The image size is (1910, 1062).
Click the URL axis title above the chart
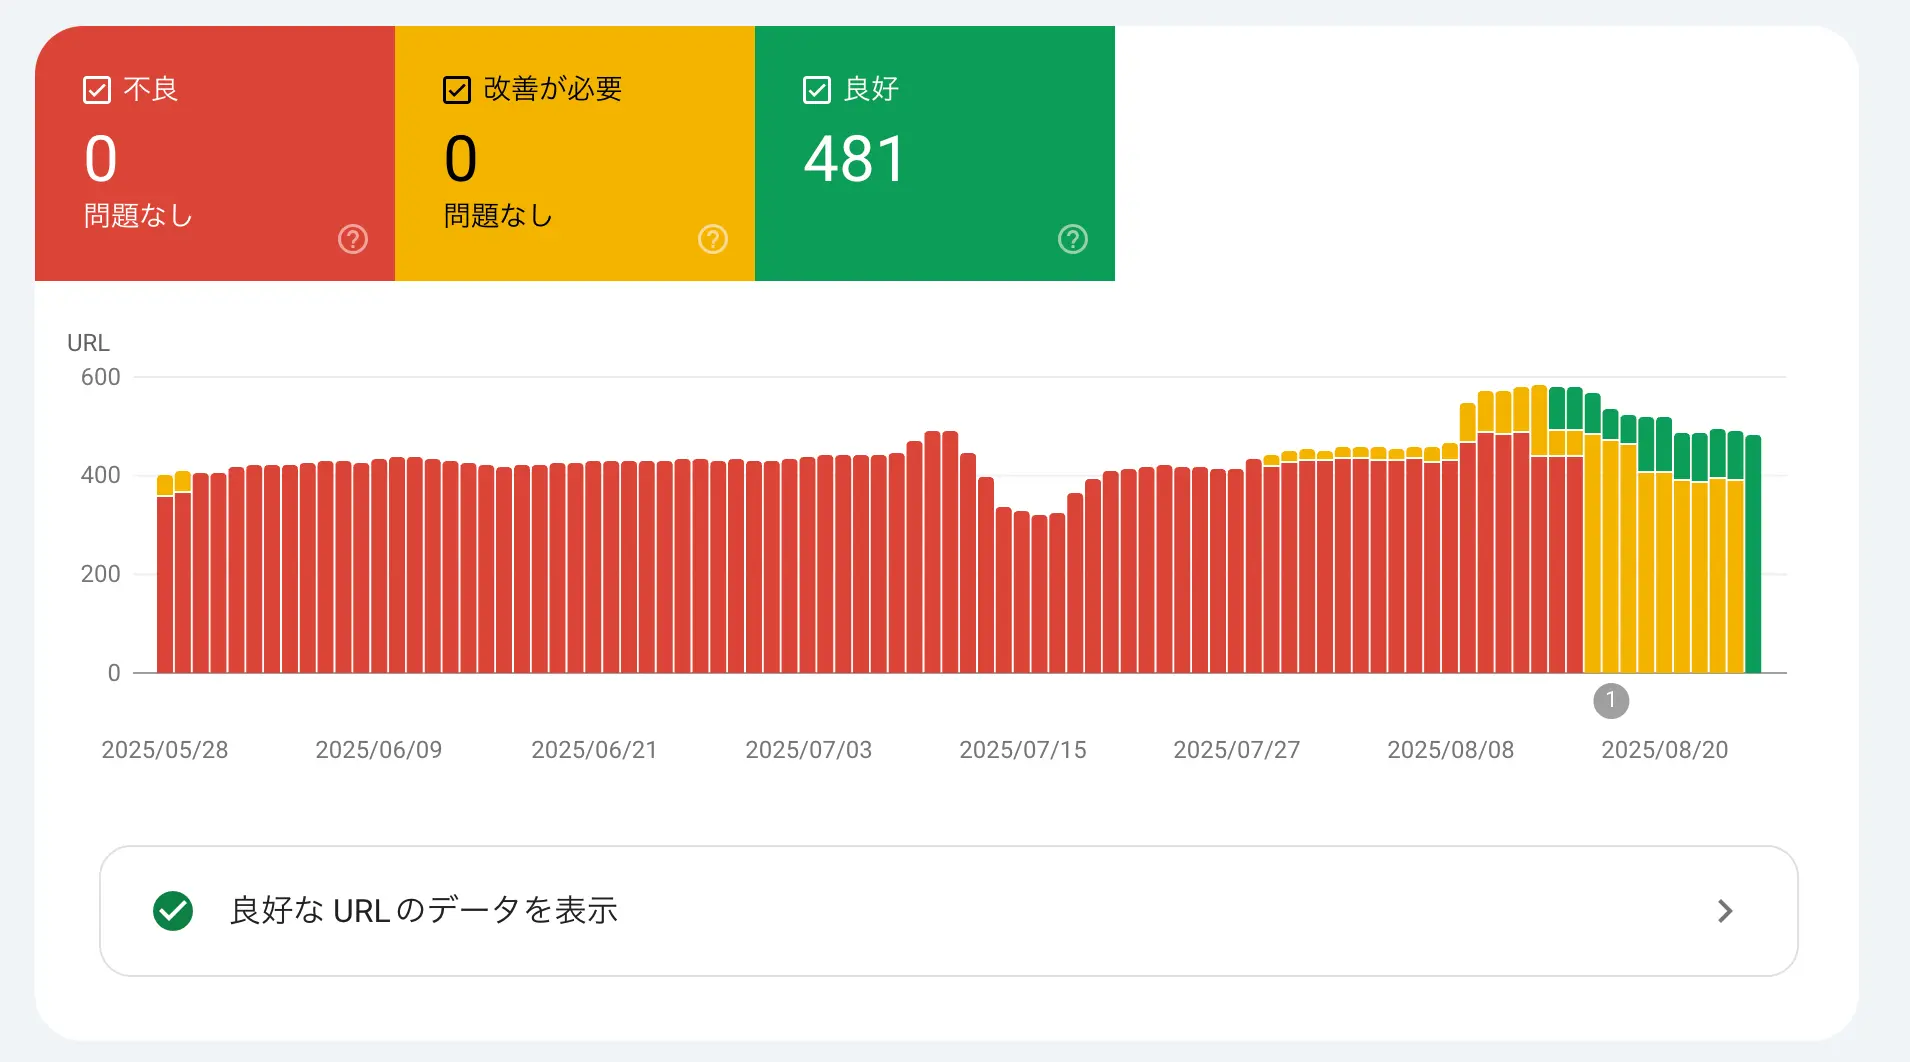point(88,343)
